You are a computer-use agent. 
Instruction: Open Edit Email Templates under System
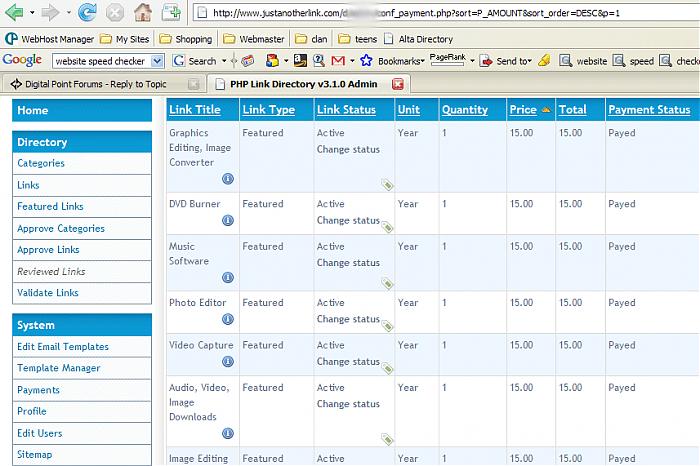tap(62, 347)
